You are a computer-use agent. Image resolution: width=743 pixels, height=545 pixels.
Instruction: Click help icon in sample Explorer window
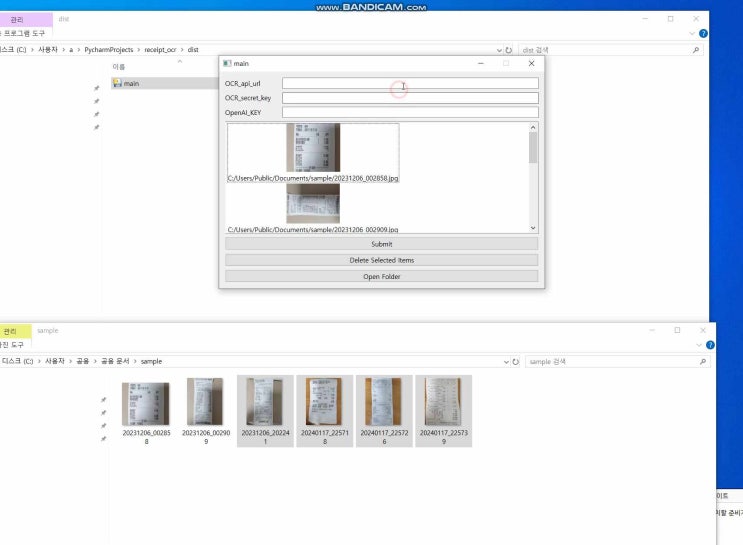click(x=709, y=345)
